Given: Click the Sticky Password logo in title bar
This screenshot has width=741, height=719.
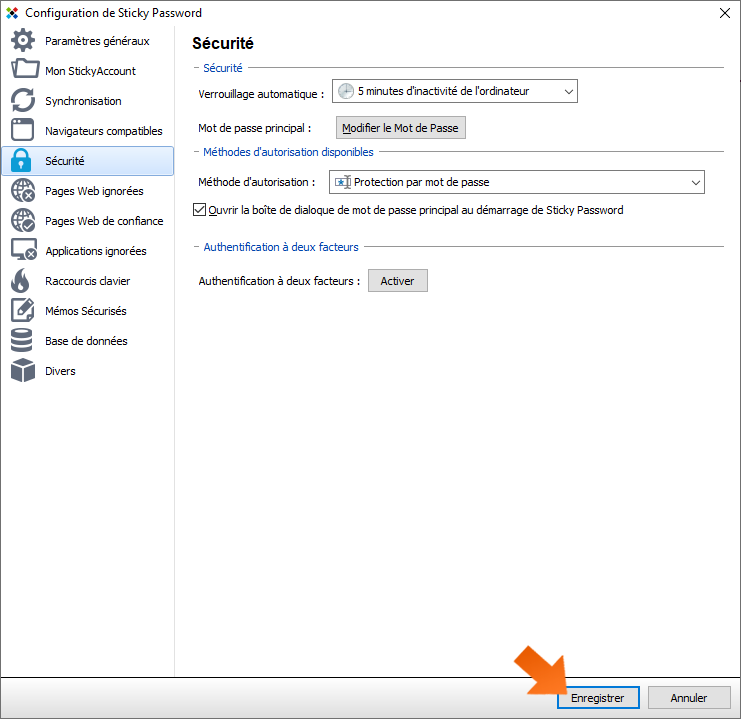Looking at the screenshot, I should coord(12,13).
